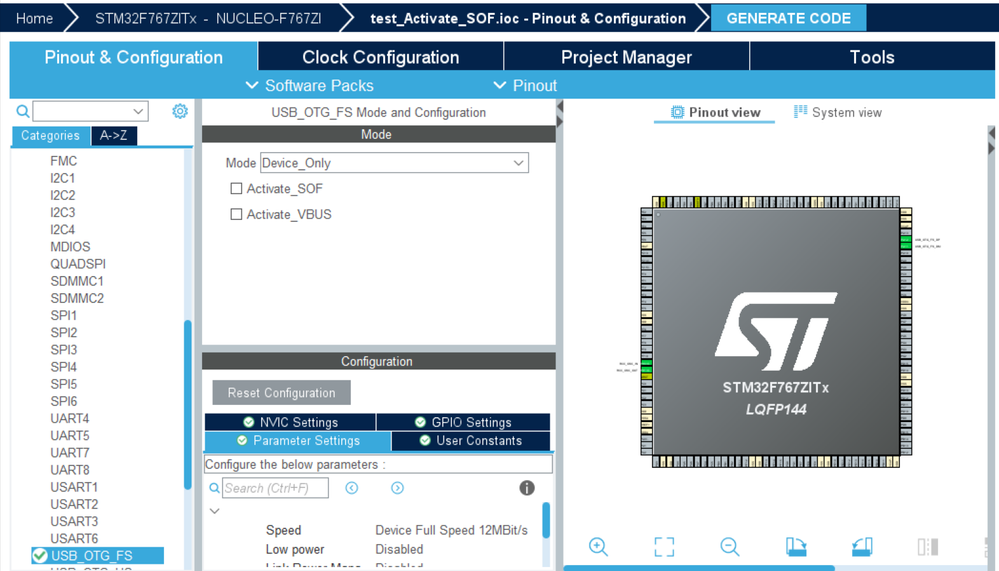Open the category search combo box dropdown
This screenshot has height=571, width=999.
138,111
